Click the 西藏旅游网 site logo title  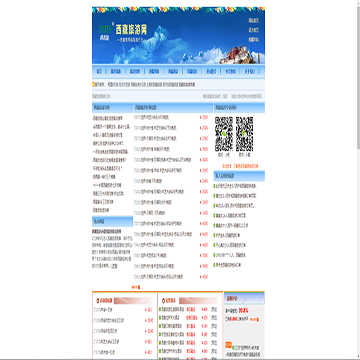click(131, 30)
